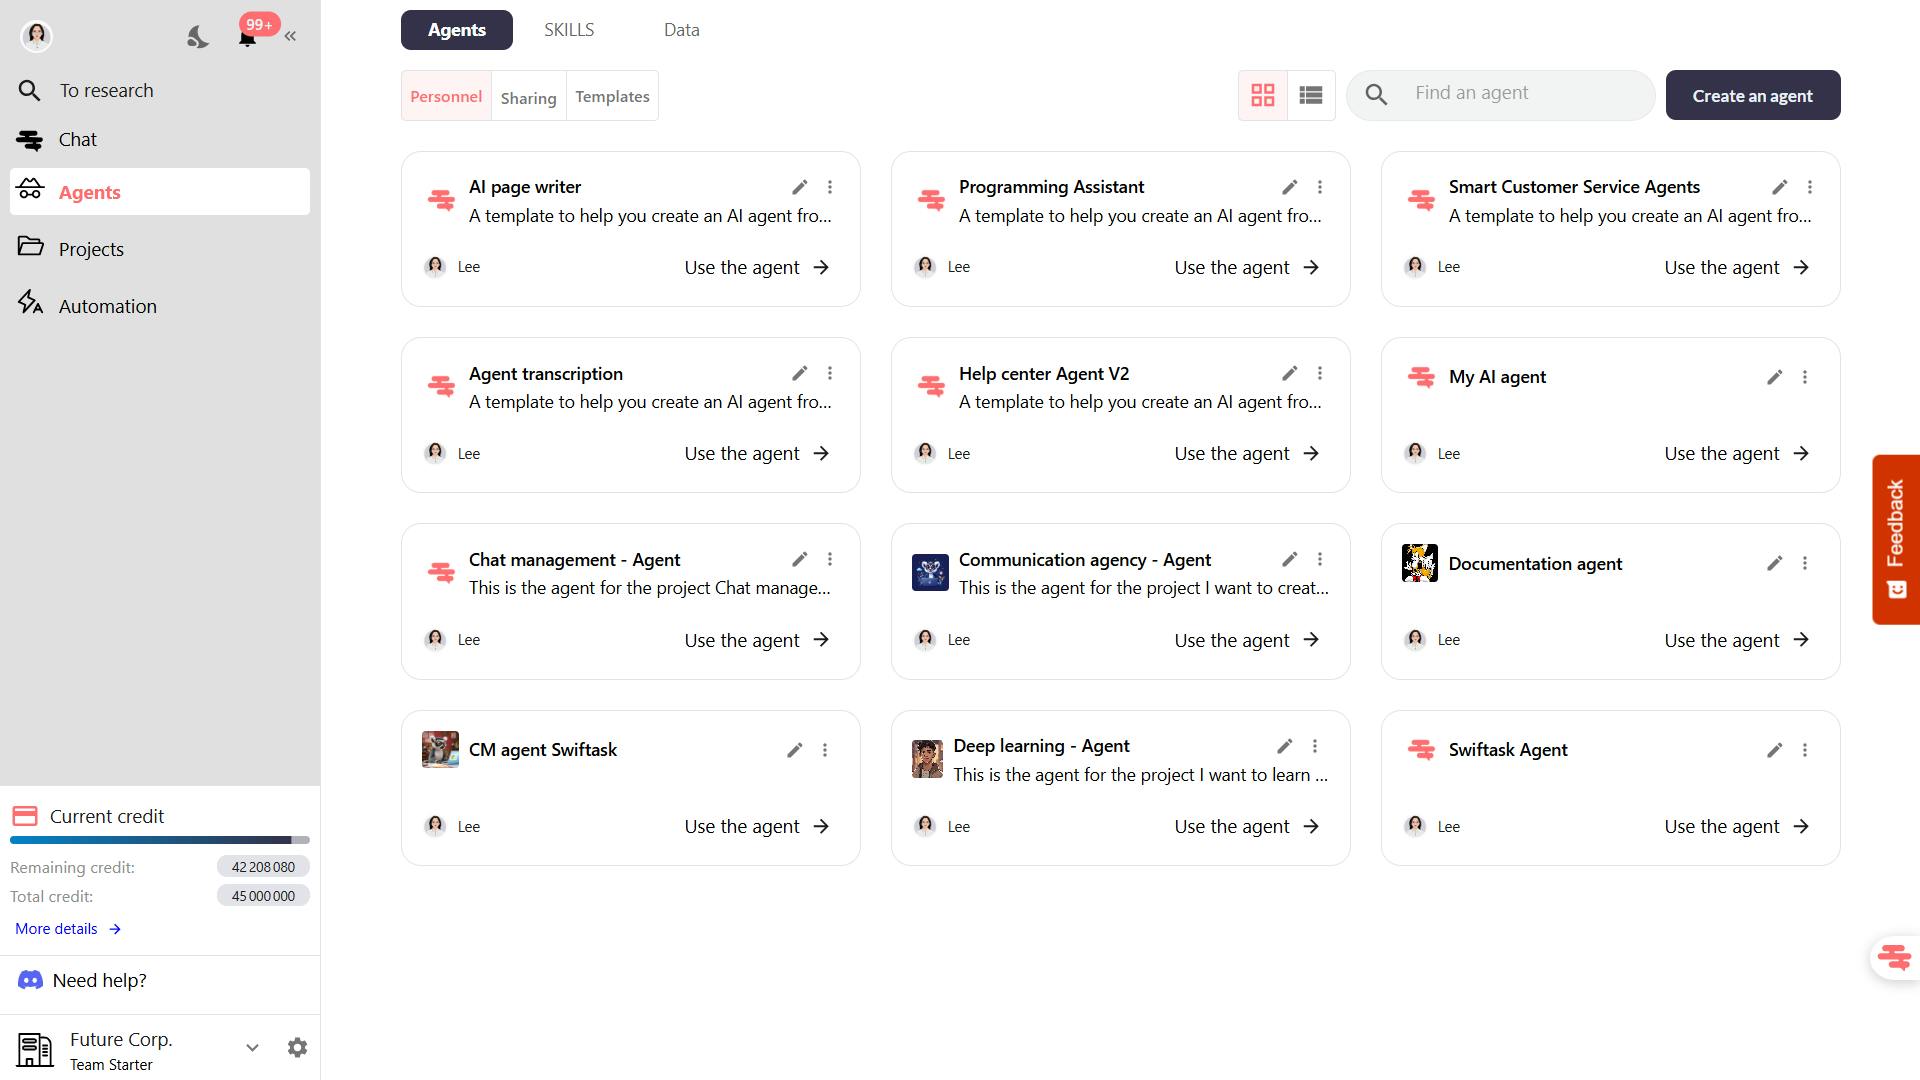Open three-dot menu for Swiftask Agent
The image size is (1920, 1080).
point(1805,750)
